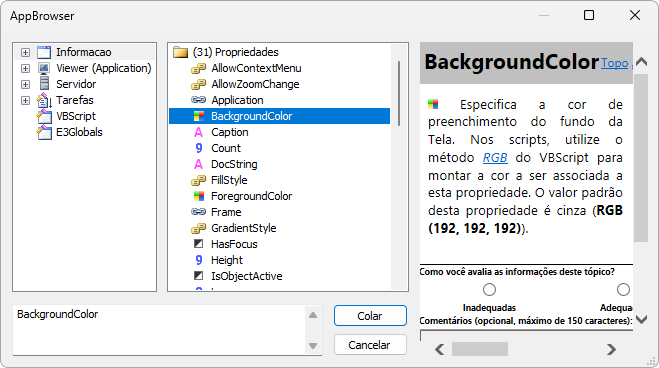Expand the Viewer (Application) node
659x368 pixels.
[x=26, y=68]
